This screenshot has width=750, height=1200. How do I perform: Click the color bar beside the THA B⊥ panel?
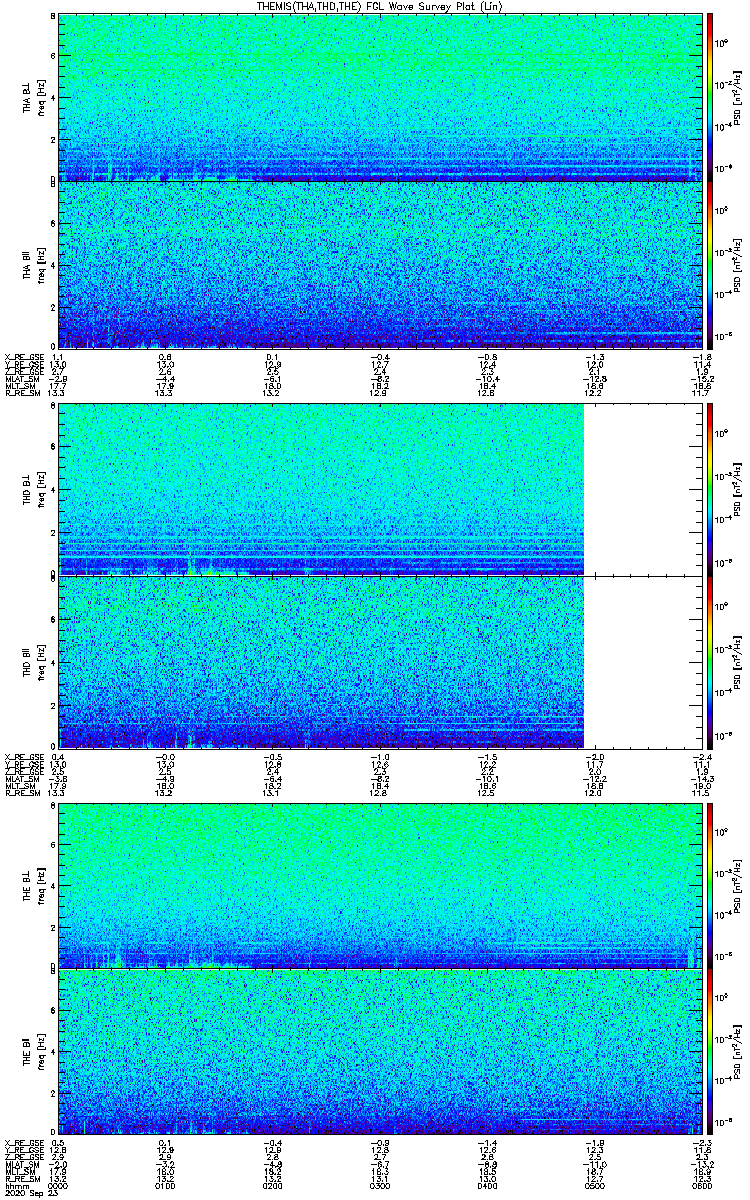click(x=710, y=96)
